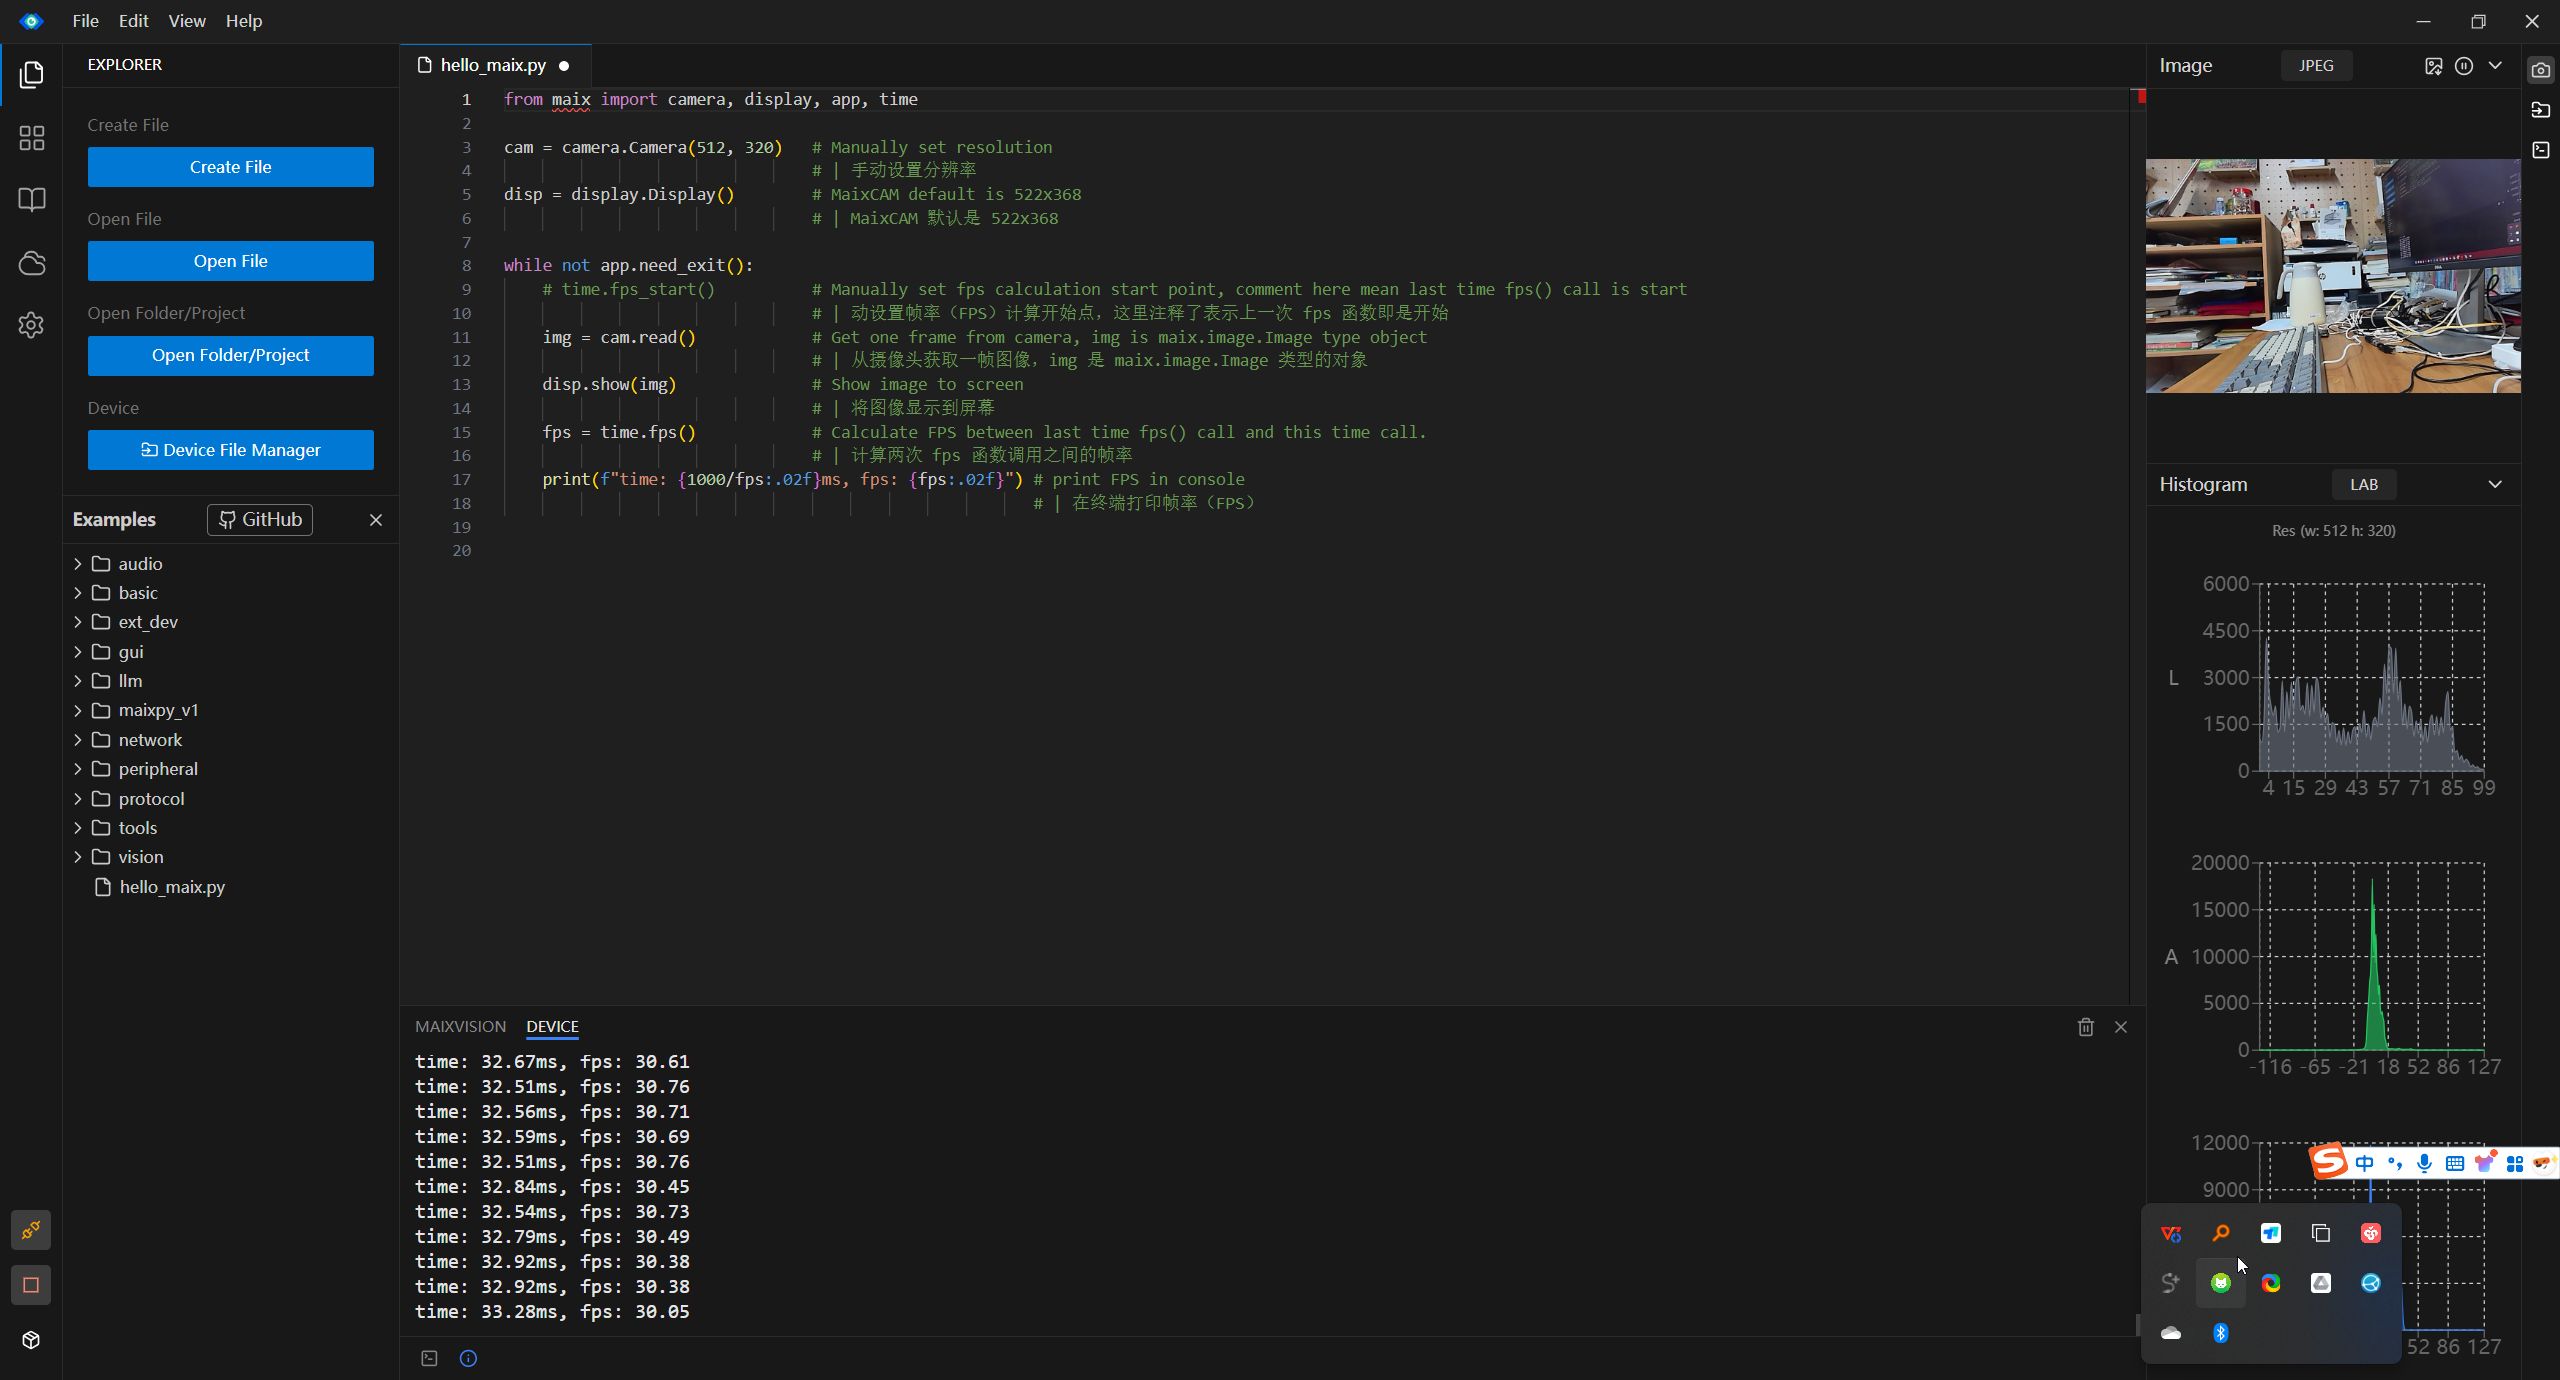2560x1380 pixels.
Task: Toggle the camera panel button
Action: 2540,70
